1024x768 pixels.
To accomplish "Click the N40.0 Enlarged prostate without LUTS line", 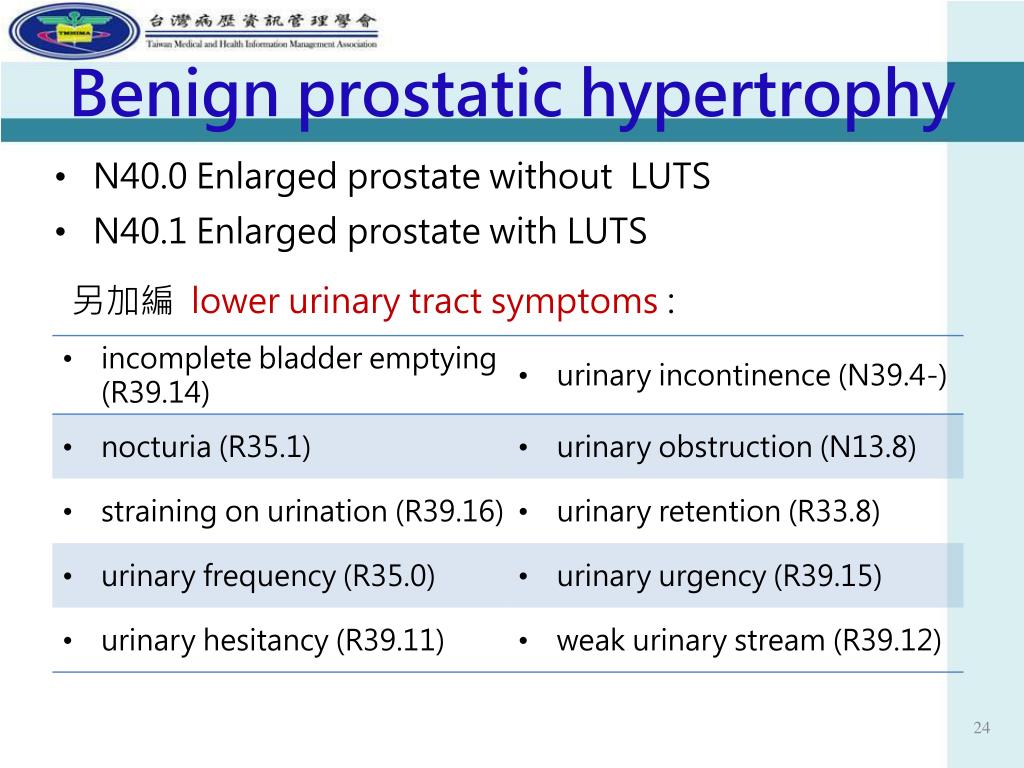I will [x=401, y=176].
